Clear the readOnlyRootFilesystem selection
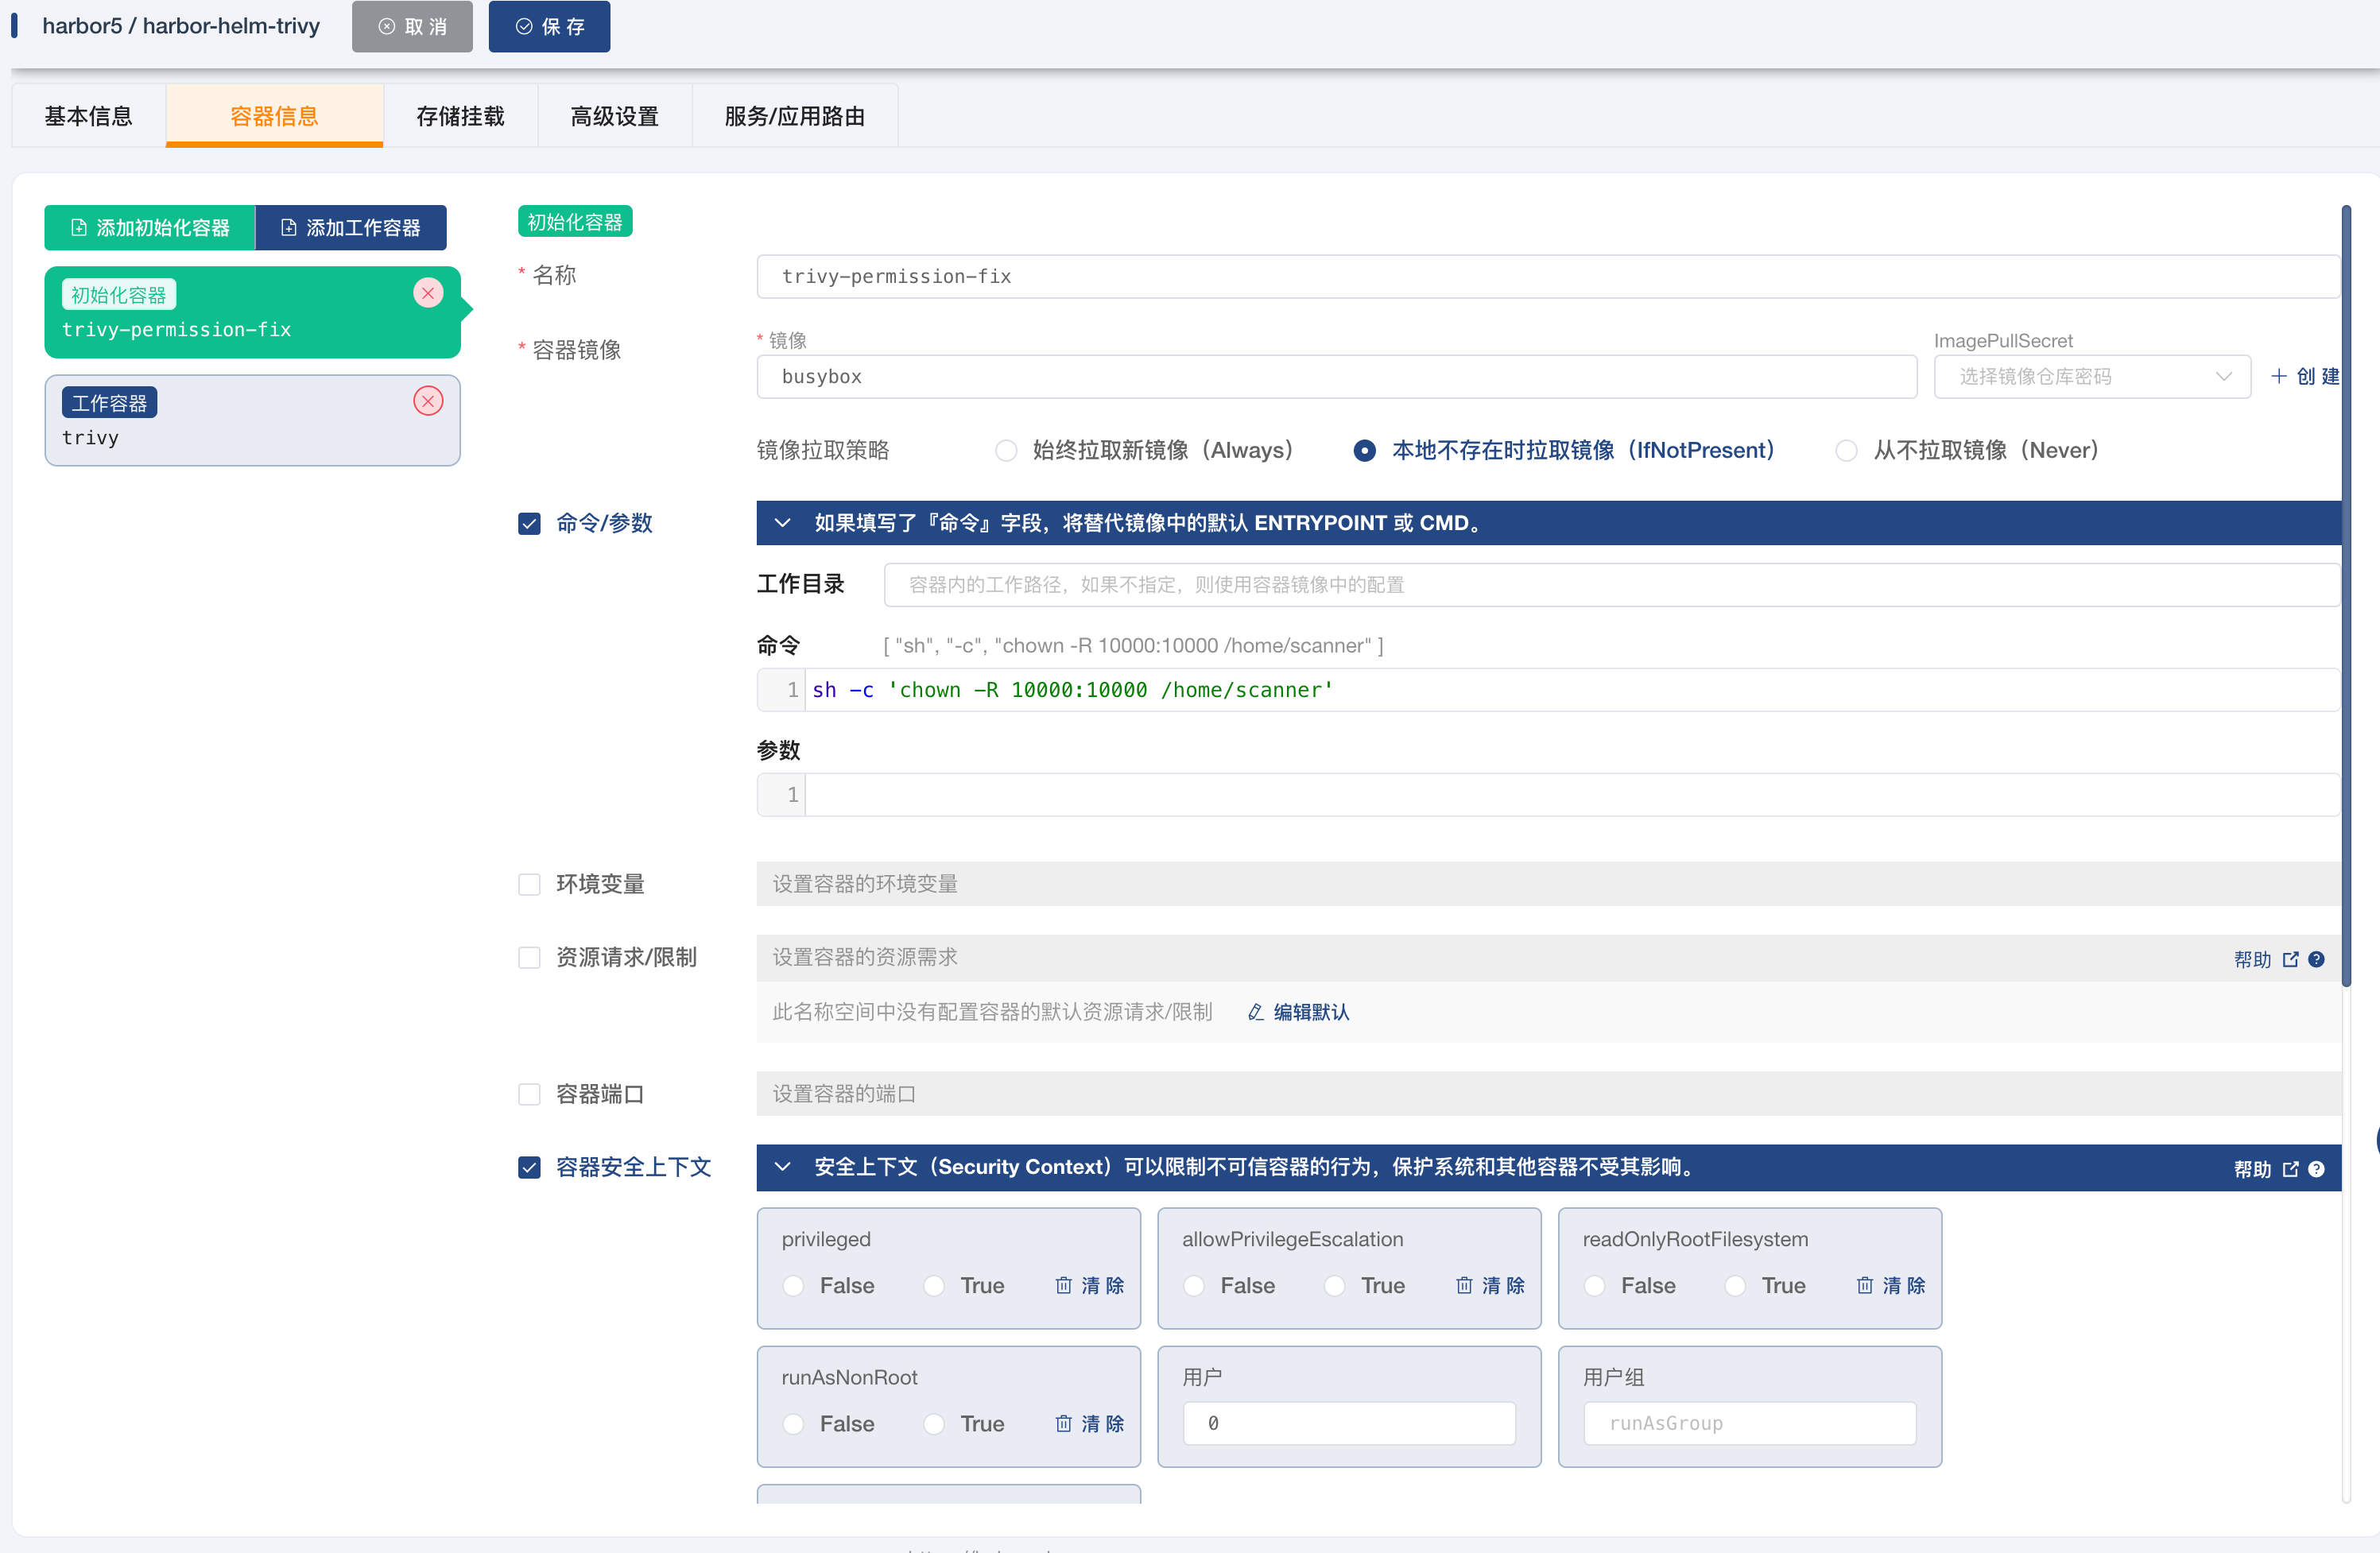Viewport: 2380px width, 1553px height. click(x=1890, y=1285)
